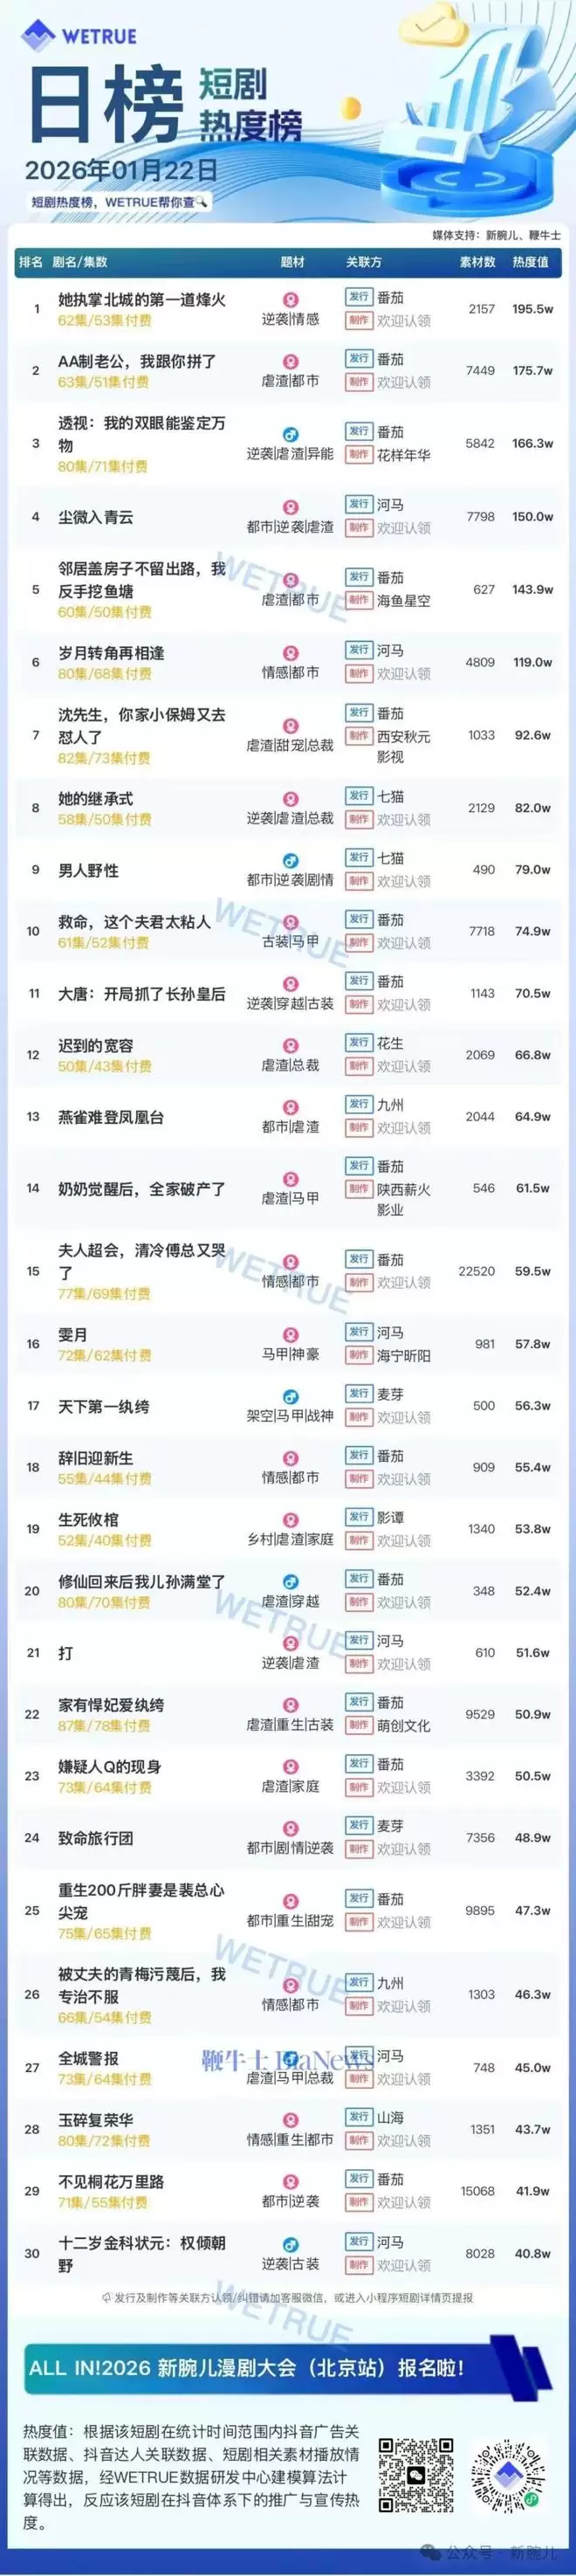Click the 短剧热度榜 search field
Viewport: 576px width, 2576px height.
tap(118, 202)
